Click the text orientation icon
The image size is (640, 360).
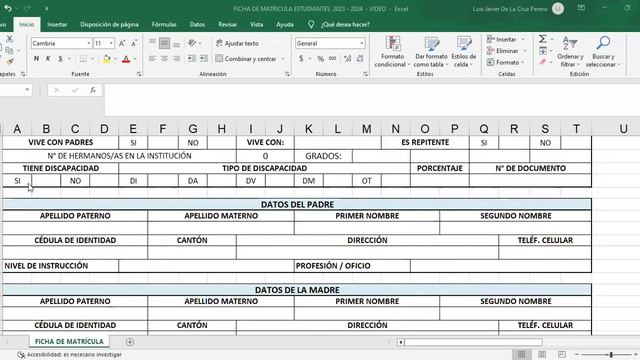[192, 43]
